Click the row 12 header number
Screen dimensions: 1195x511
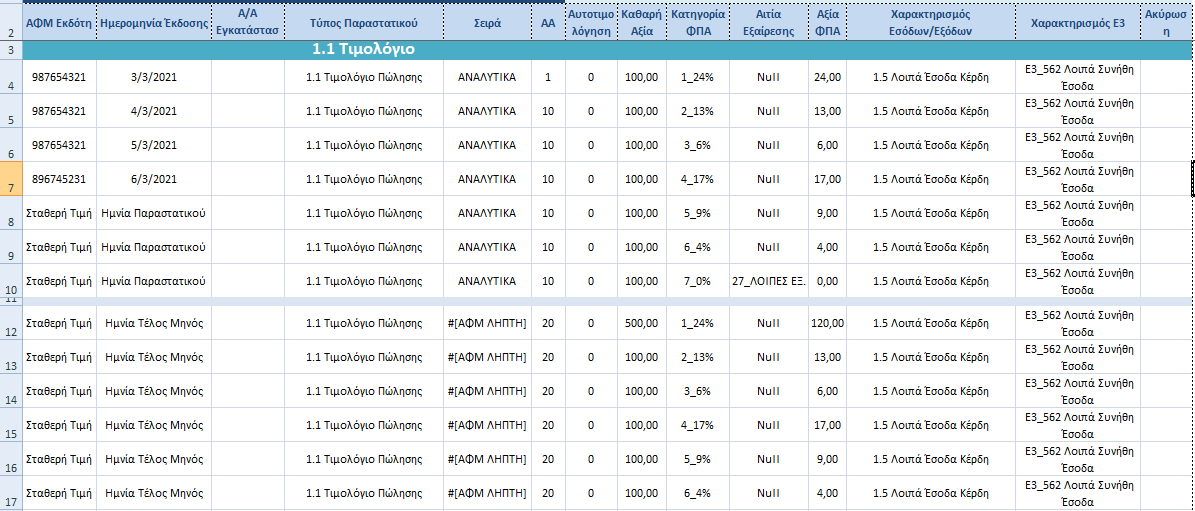pyautogui.click(x=10, y=330)
